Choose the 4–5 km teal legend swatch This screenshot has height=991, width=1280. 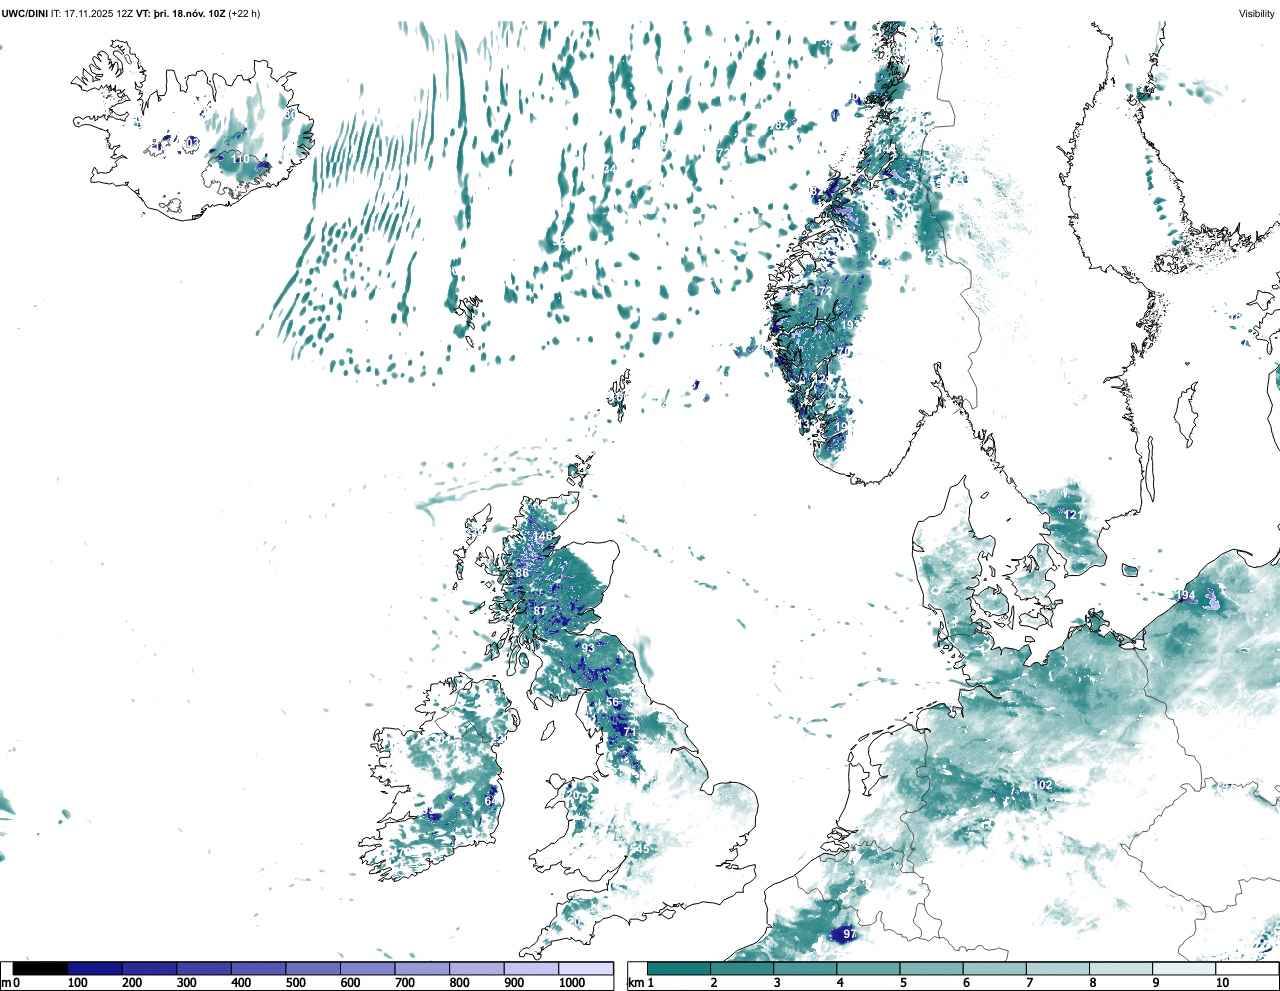coord(869,968)
